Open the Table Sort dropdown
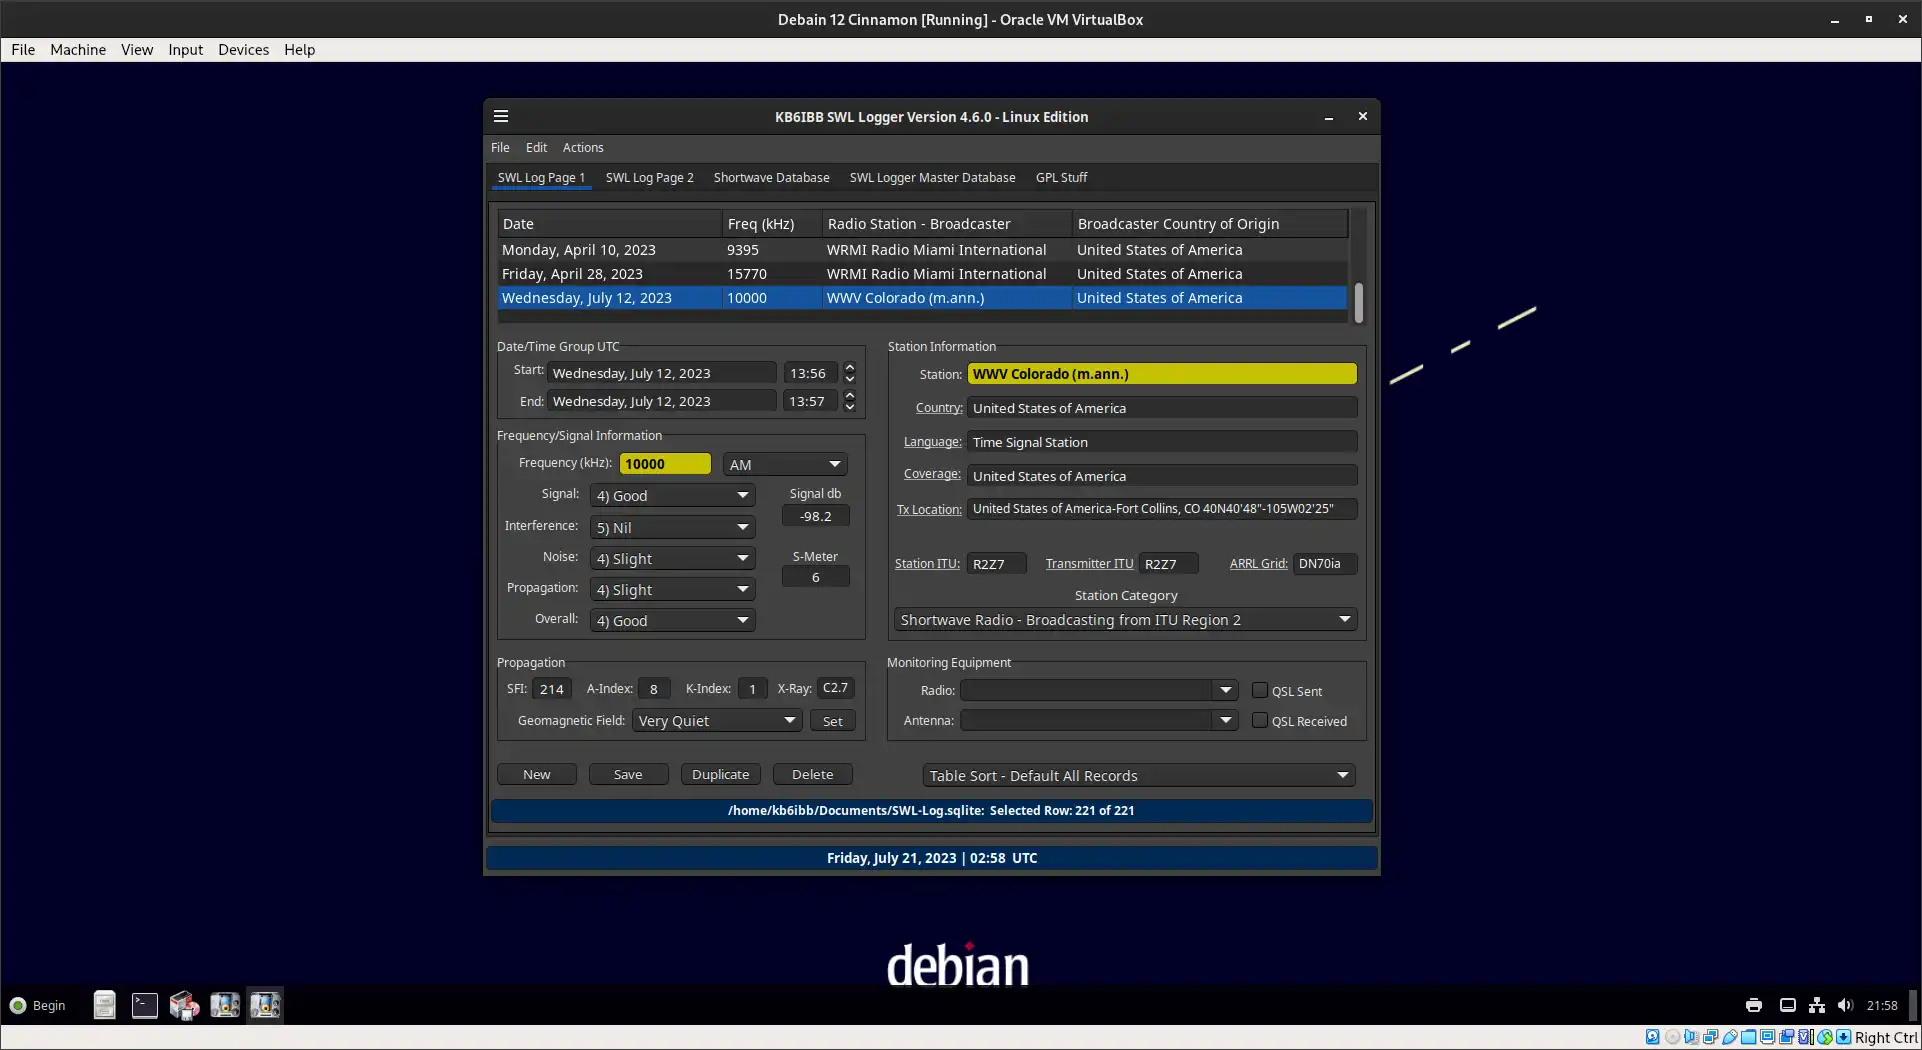Screen dimensions: 1922x1050 1139,775
